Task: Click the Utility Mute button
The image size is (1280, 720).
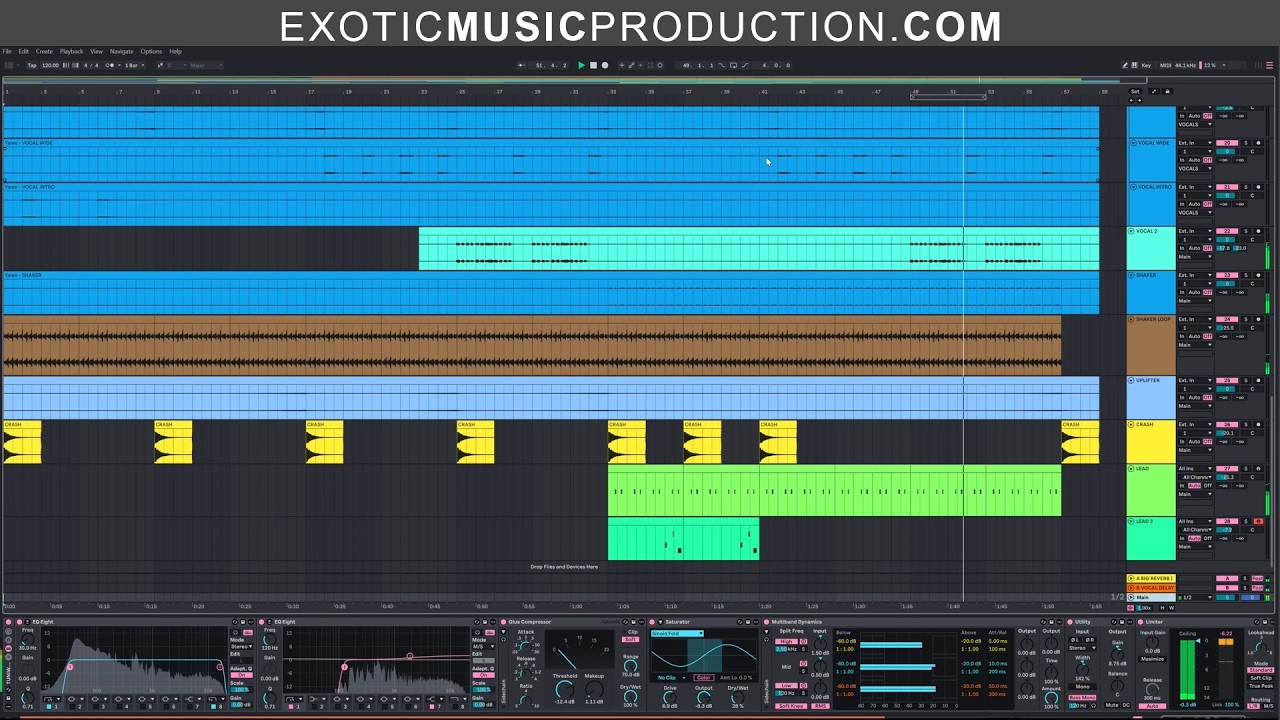Action: coord(1111,705)
